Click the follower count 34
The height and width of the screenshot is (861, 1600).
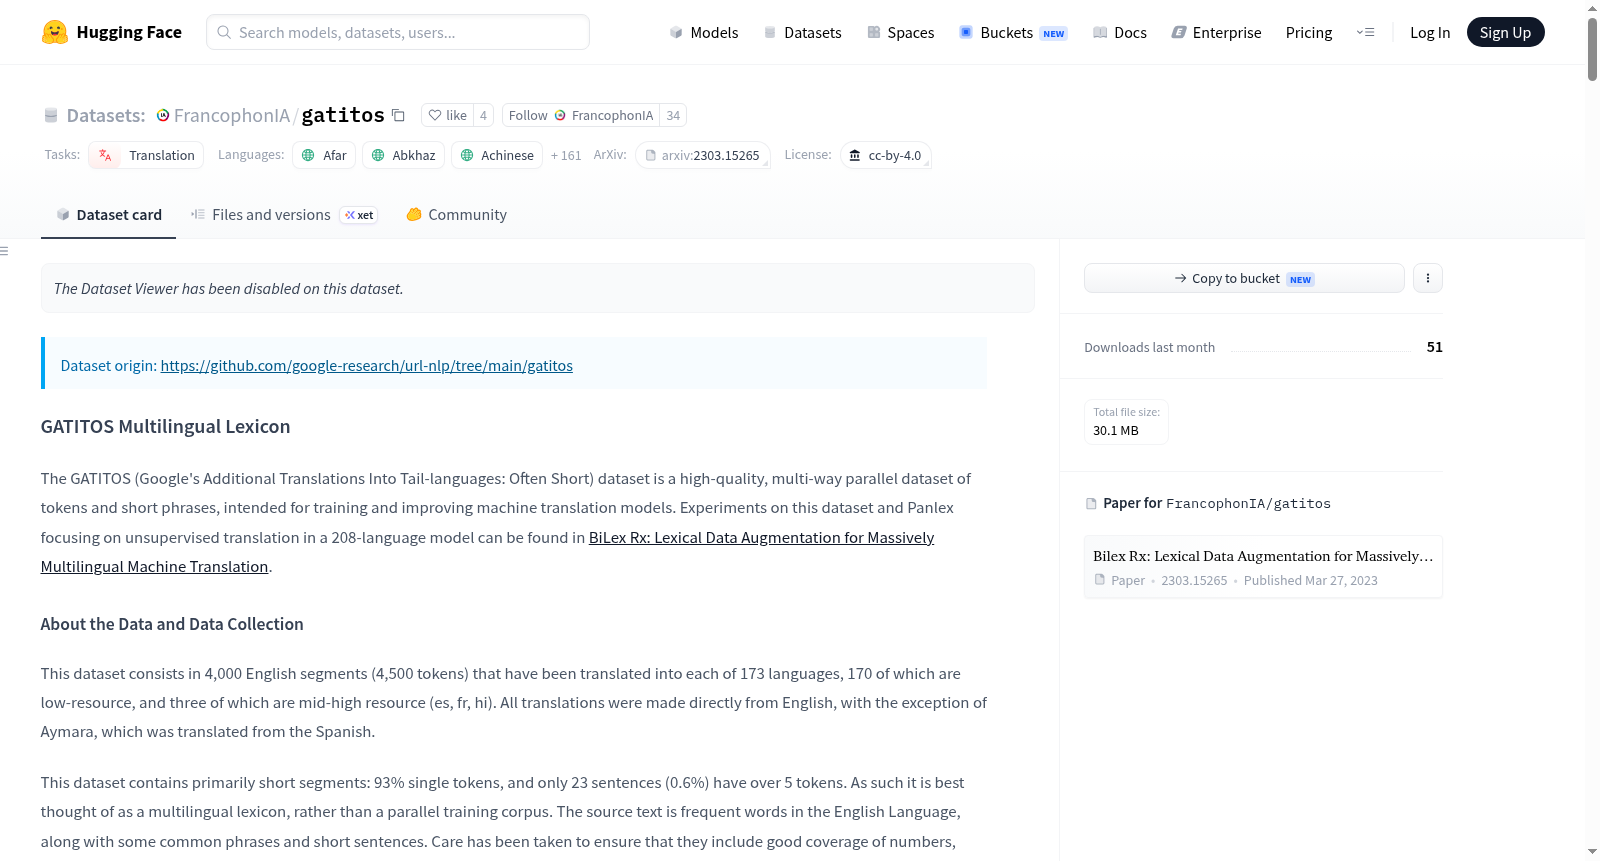[673, 115]
